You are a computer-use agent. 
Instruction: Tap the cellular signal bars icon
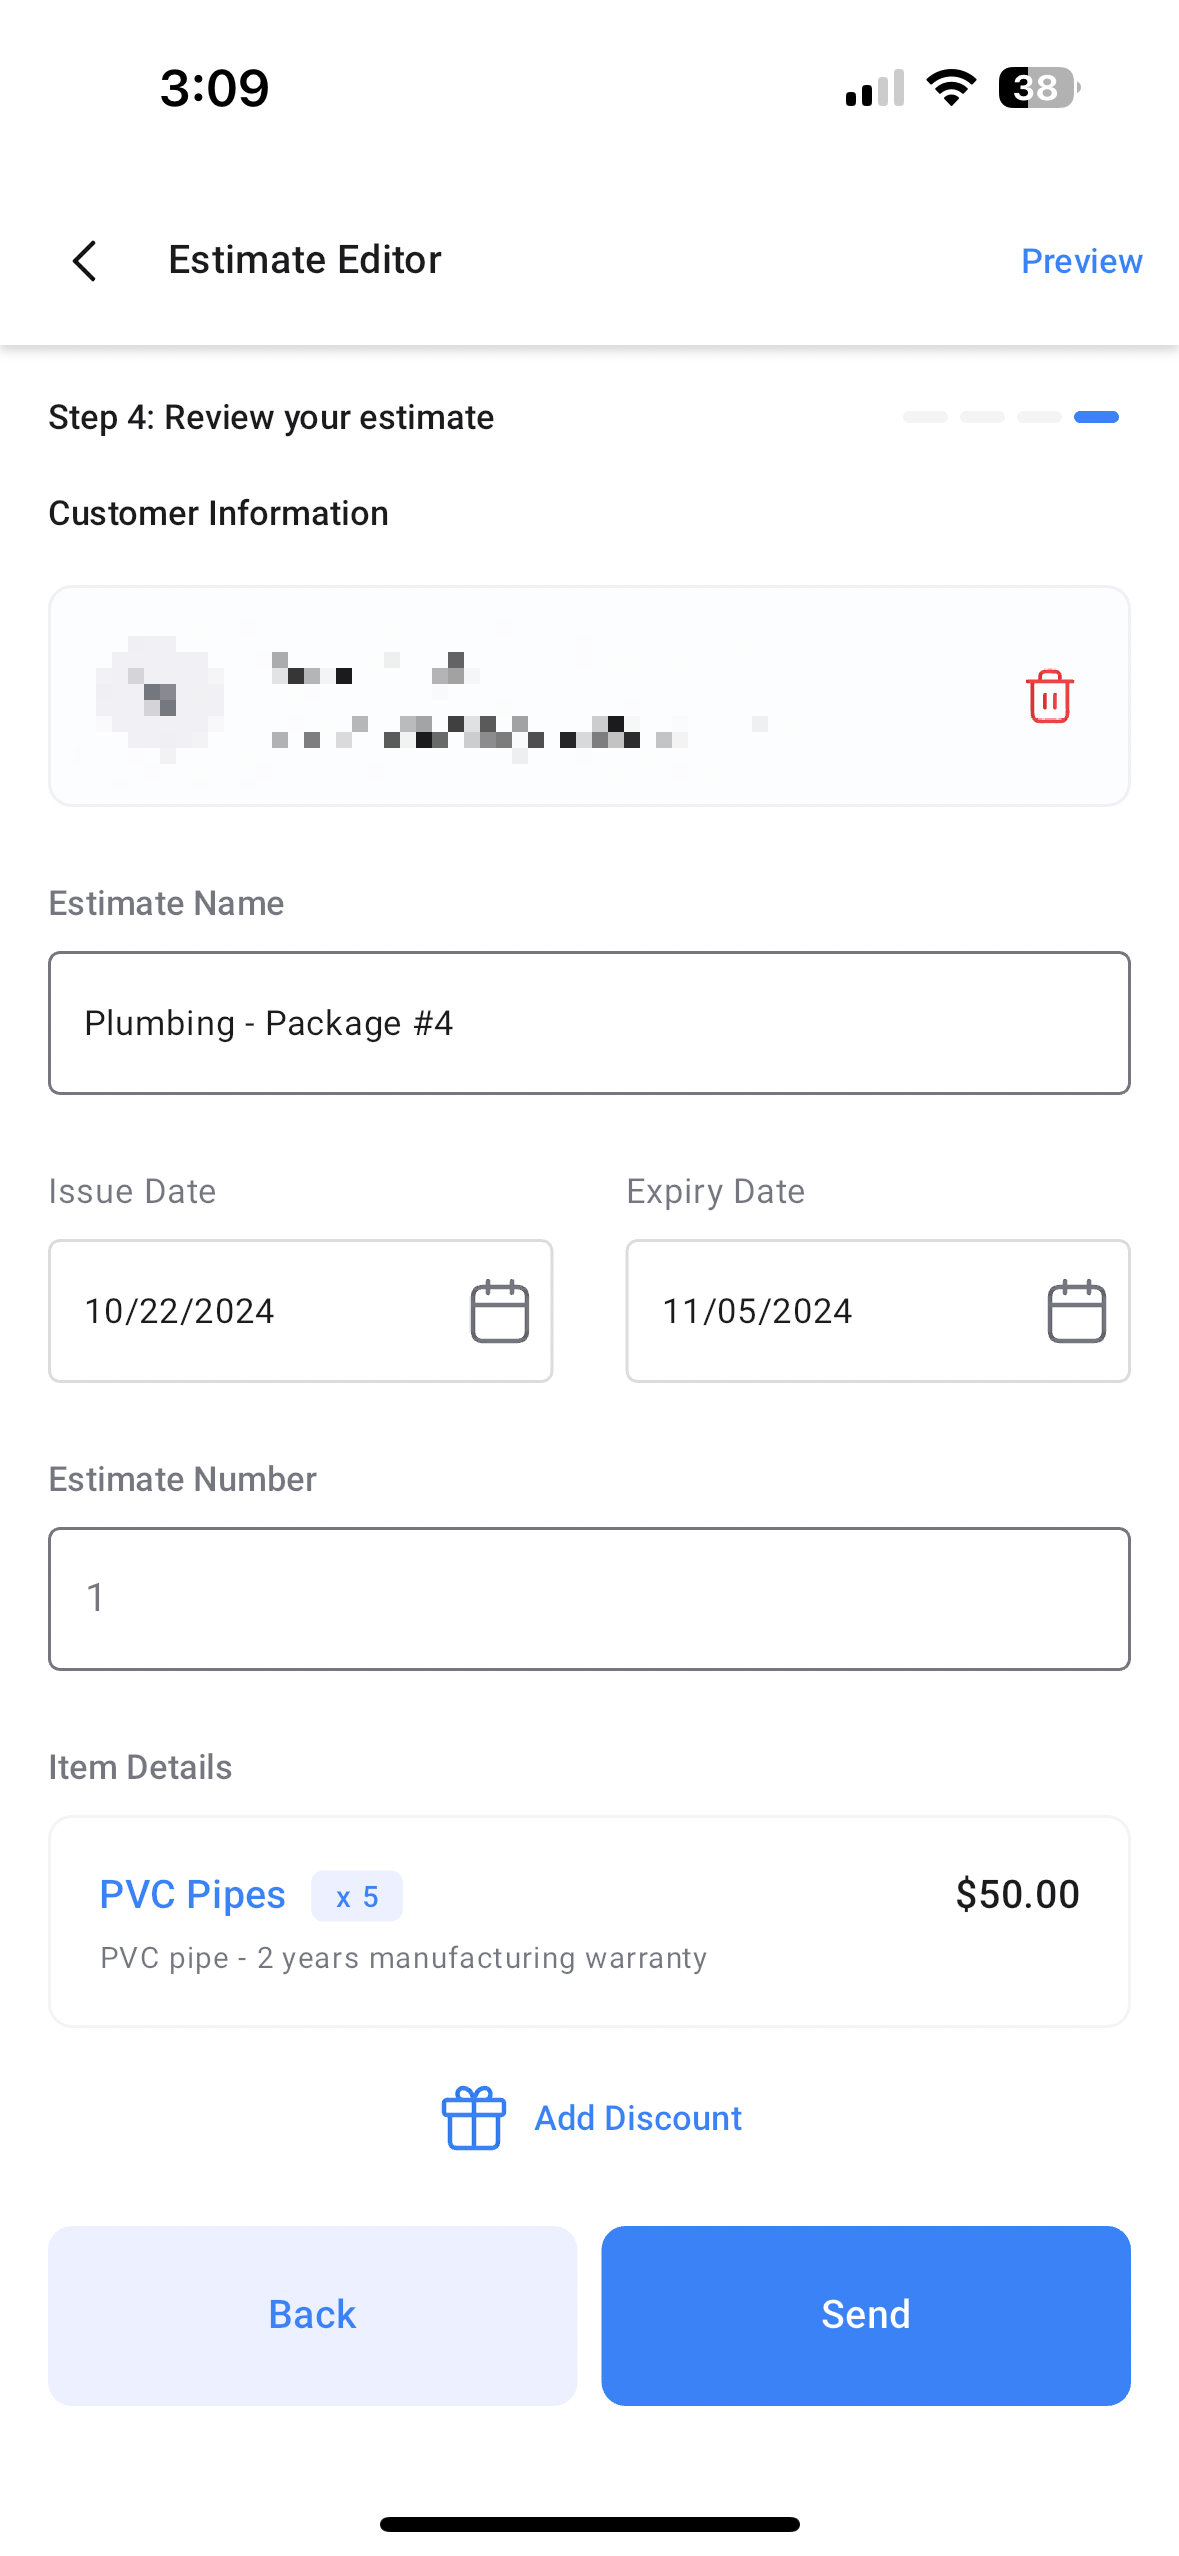tap(875, 88)
